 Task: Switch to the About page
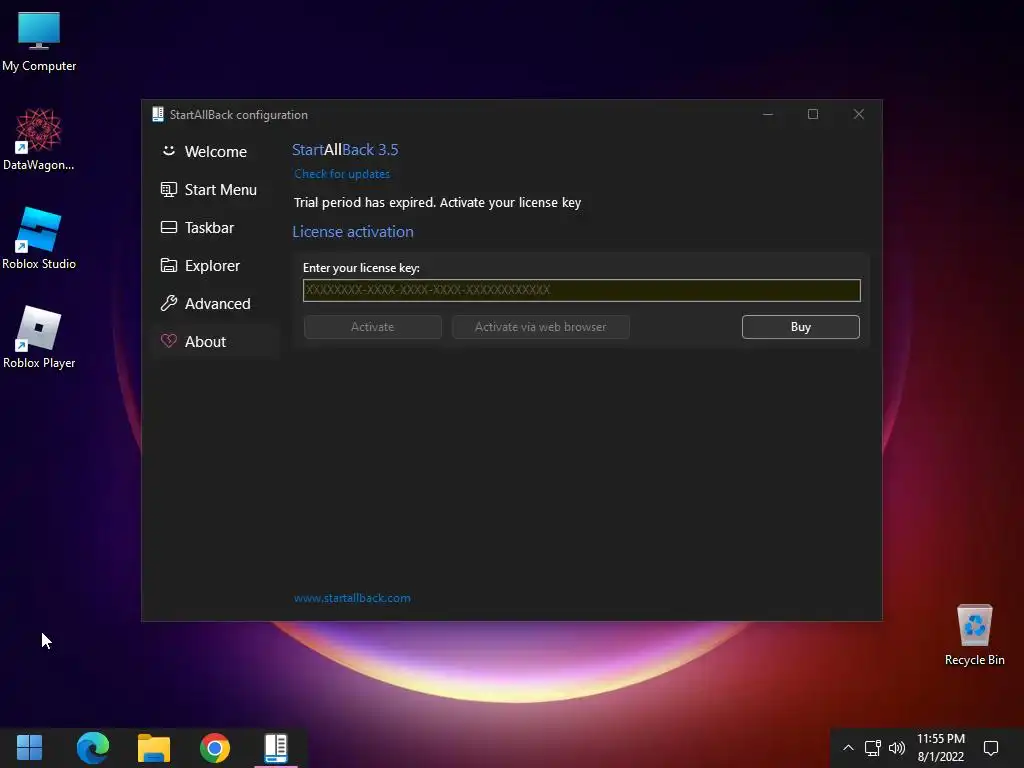pos(215,342)
